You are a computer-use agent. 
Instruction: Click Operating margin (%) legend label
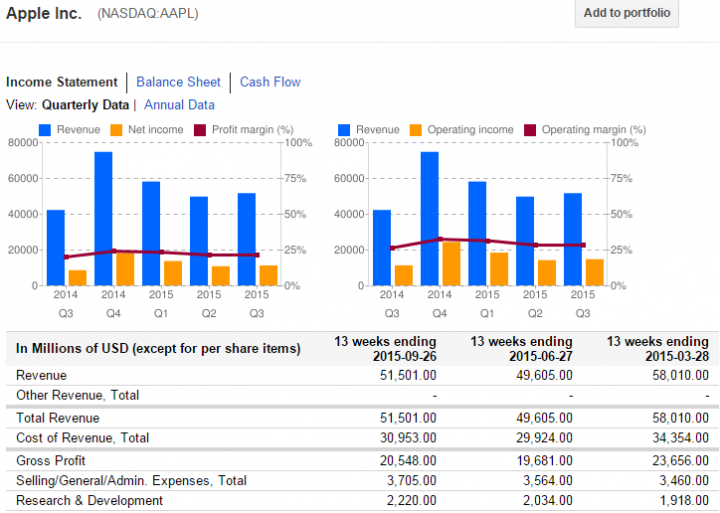[594, 130]
